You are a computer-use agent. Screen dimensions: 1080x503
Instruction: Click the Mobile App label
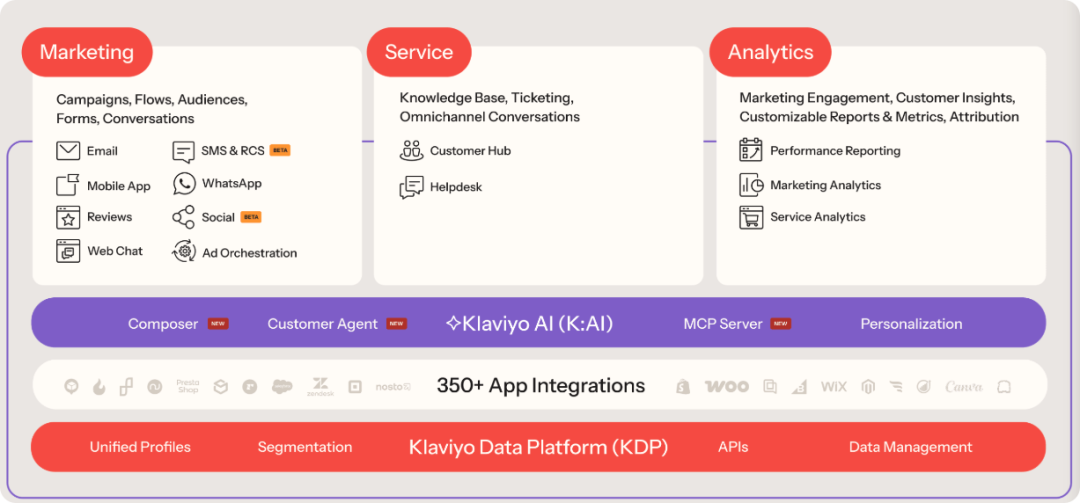click(x=118, y=186)
